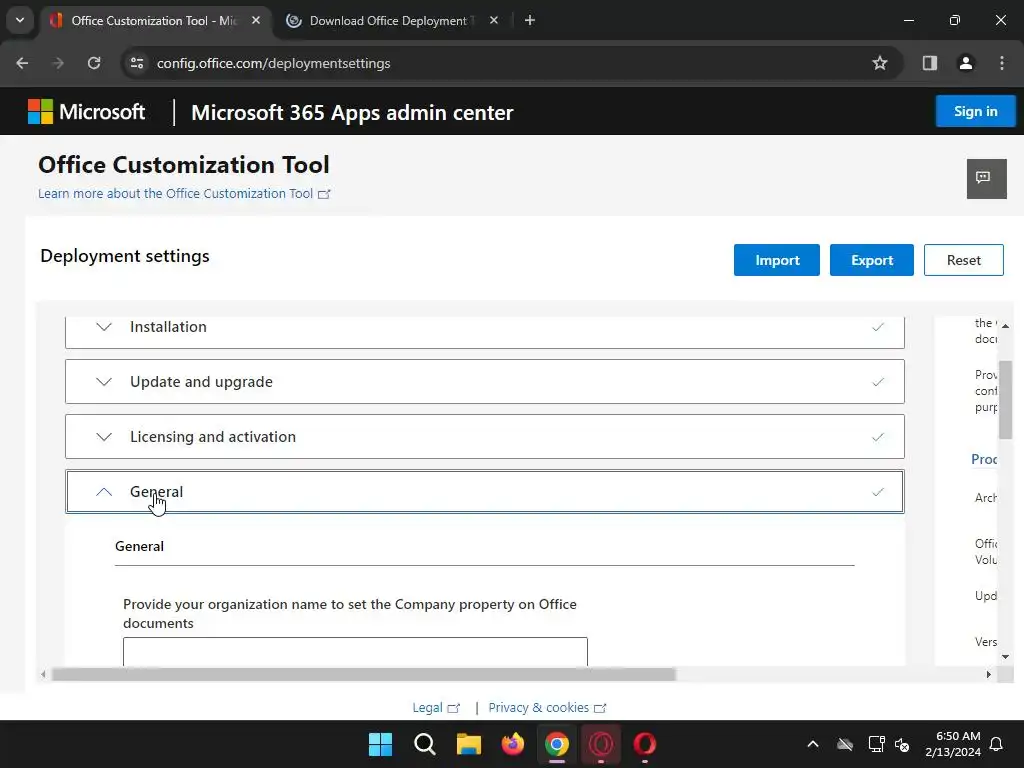
Task: Click right arrow of horizontal scrollbar
Action: (x=989, y=674)
